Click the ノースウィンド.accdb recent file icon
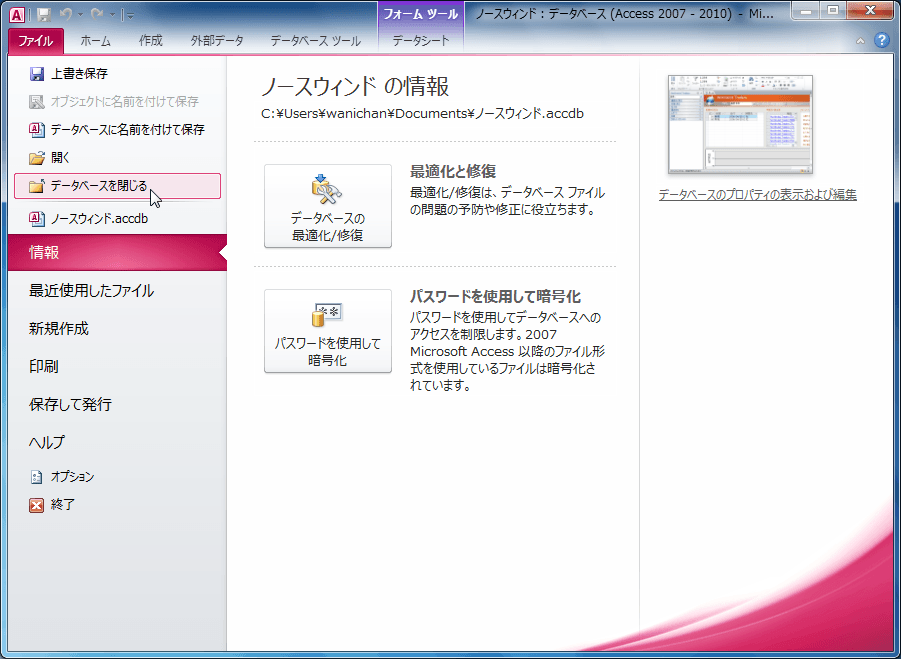 coord(37,219)
